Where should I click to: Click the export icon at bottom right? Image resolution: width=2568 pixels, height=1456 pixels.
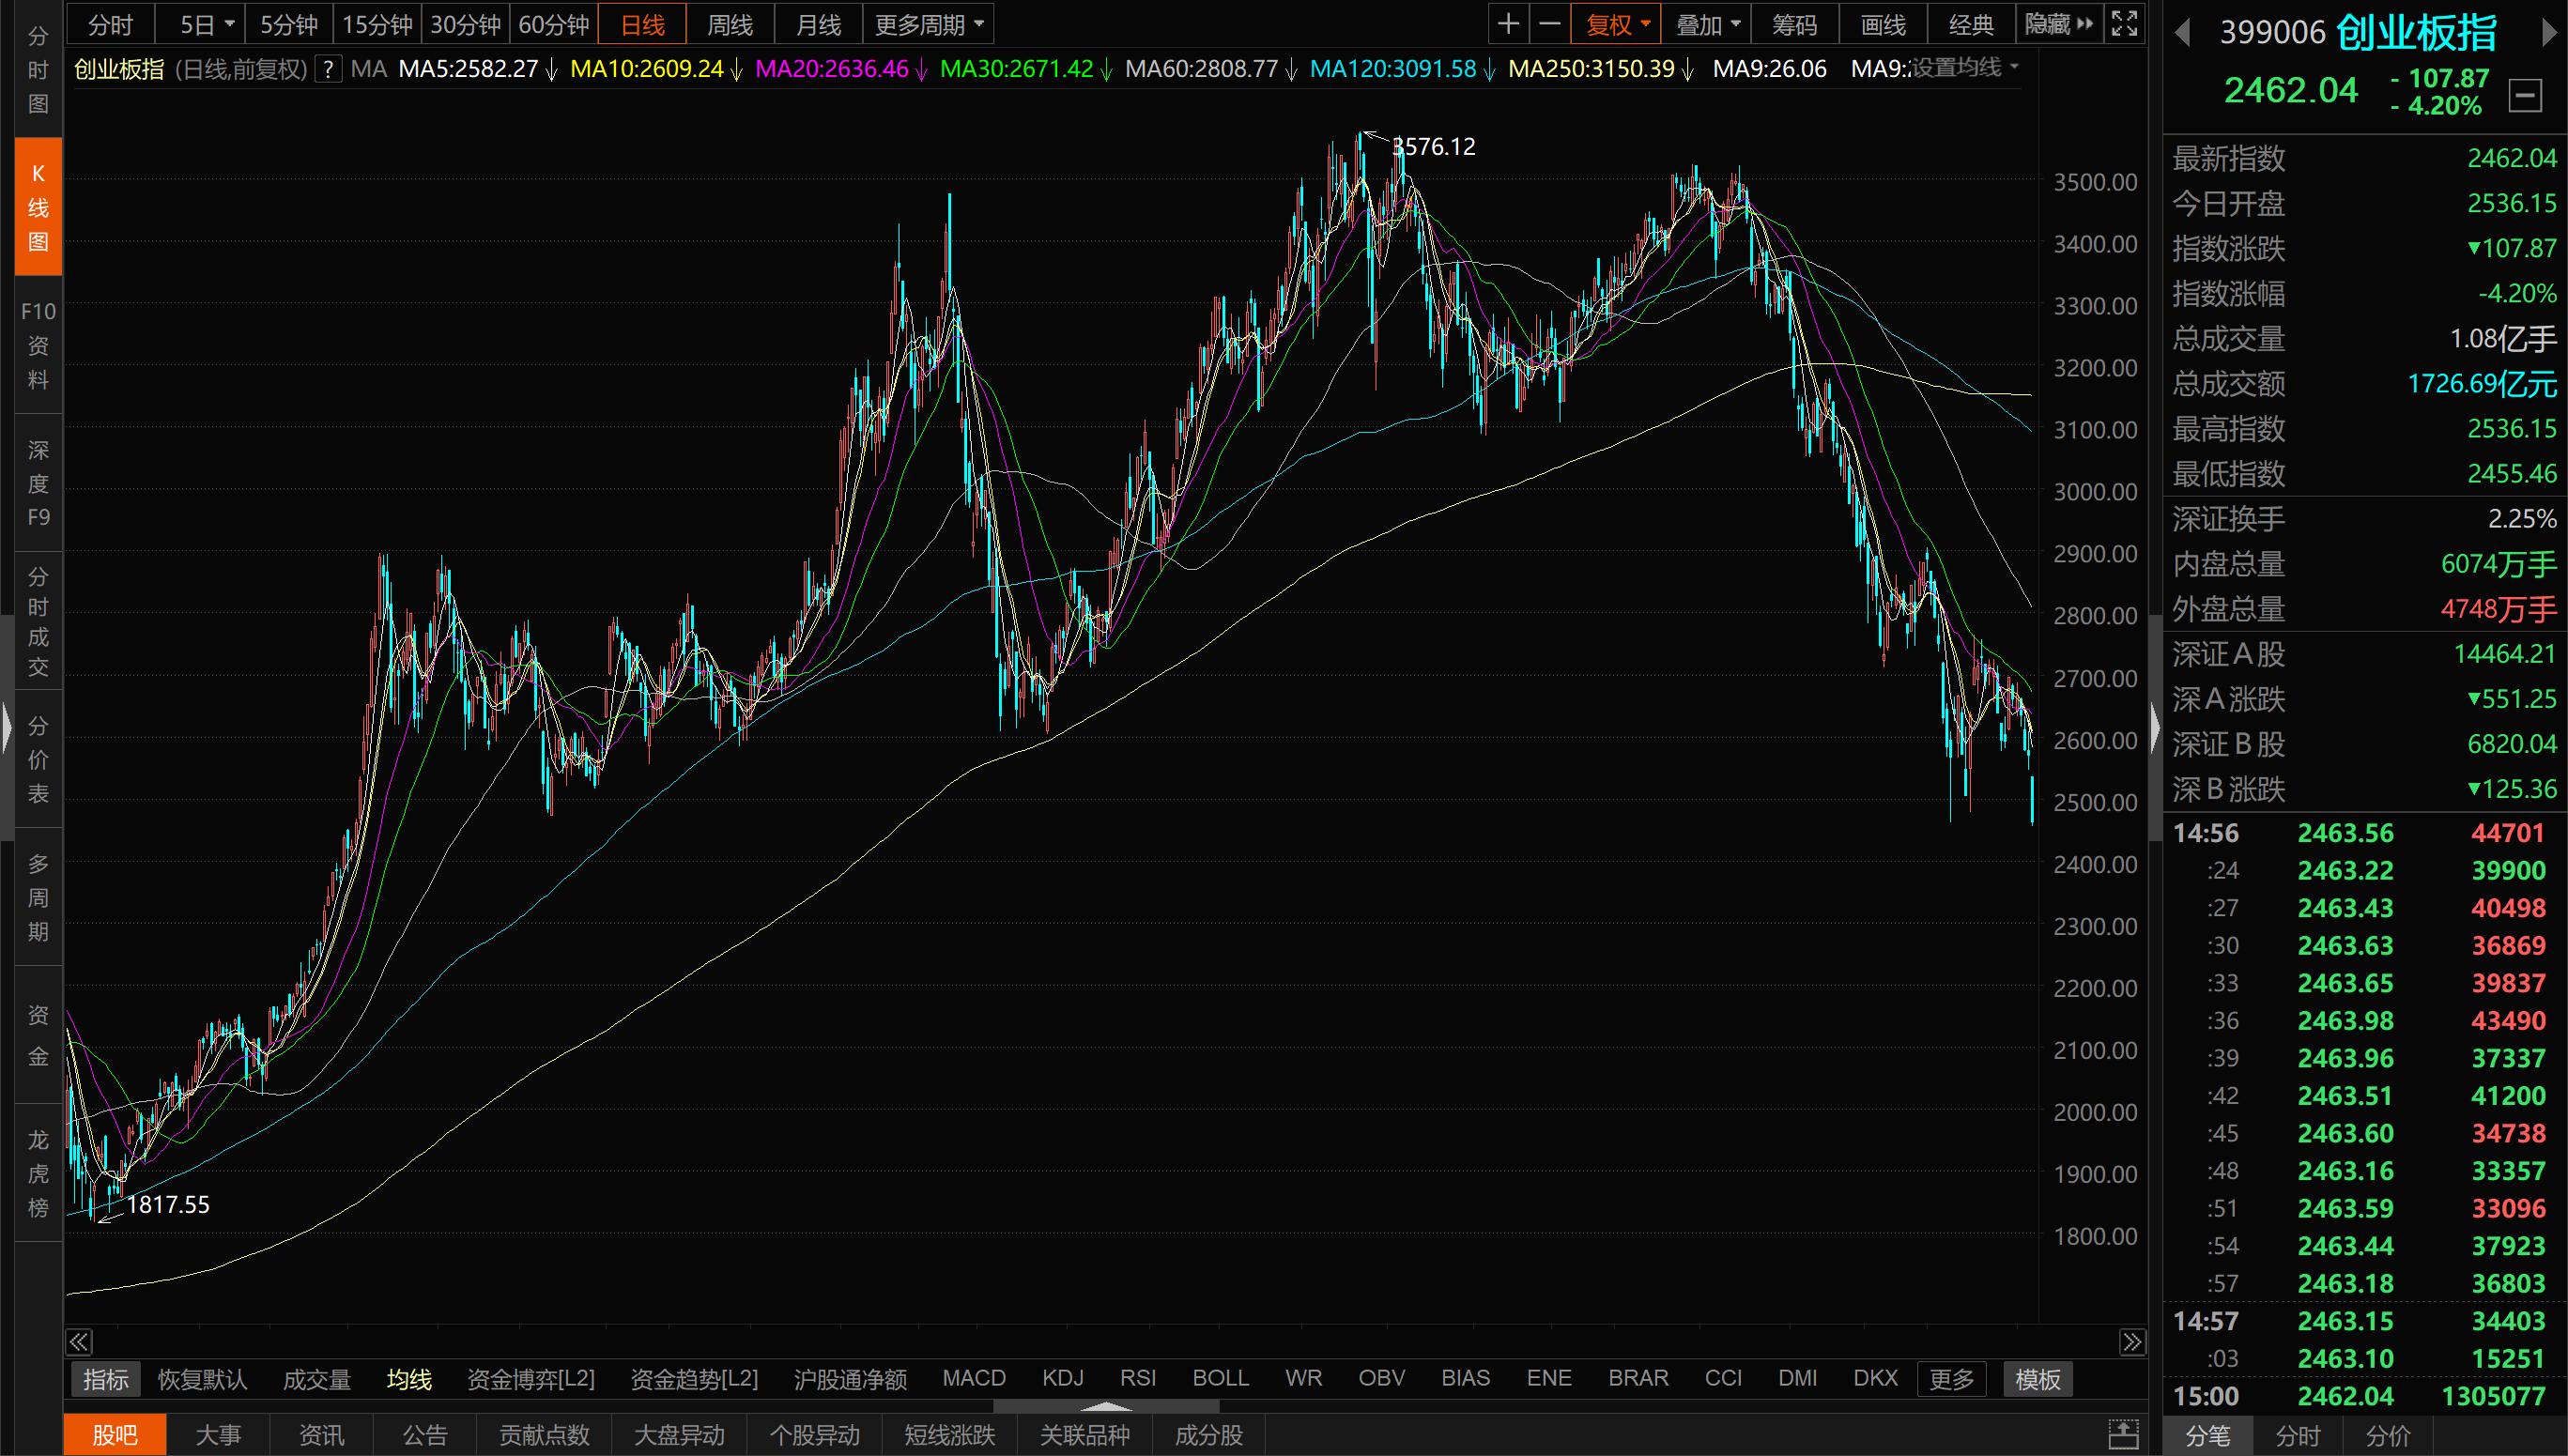[x=2123, y=1434]
